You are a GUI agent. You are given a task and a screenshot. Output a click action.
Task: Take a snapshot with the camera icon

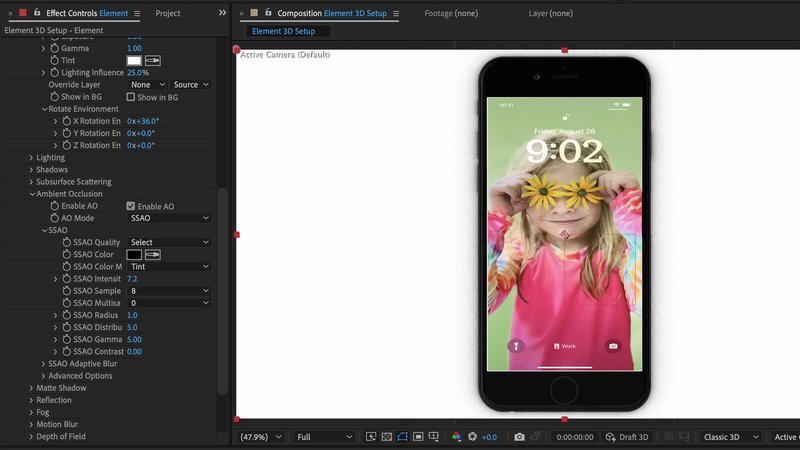[x=519, y=437]
